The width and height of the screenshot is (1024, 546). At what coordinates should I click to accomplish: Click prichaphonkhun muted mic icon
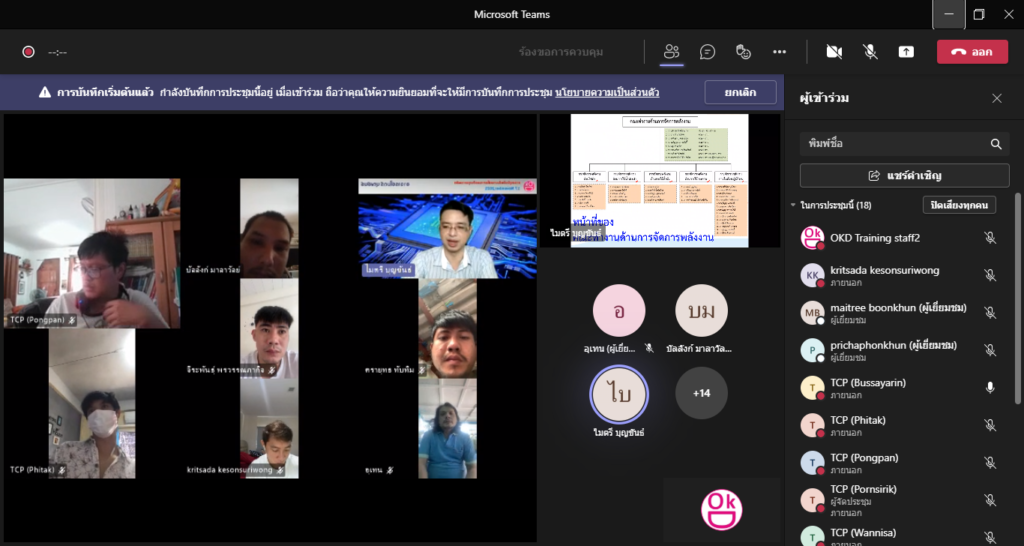point(990,350)
